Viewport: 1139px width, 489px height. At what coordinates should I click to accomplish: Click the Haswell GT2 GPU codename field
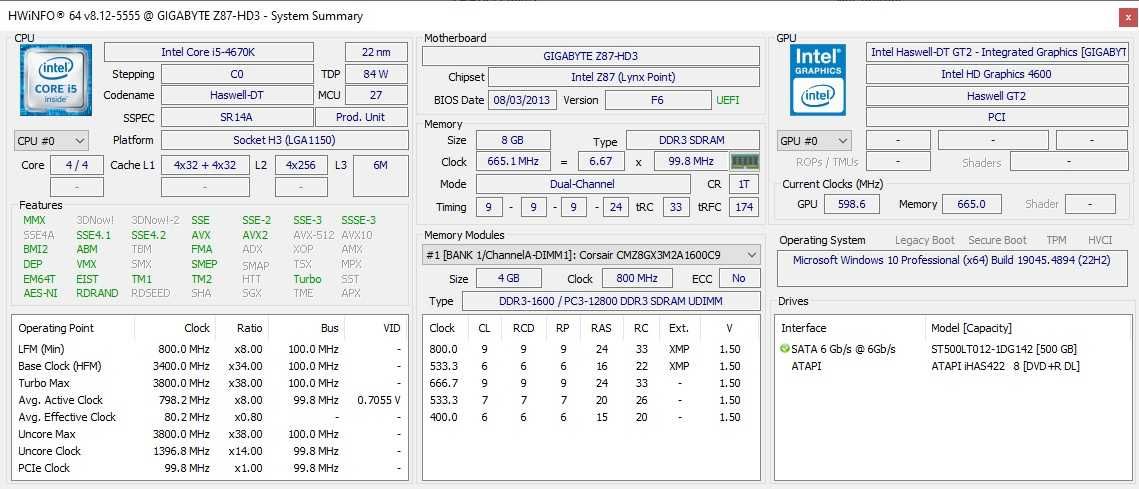[x=996, y=96]
